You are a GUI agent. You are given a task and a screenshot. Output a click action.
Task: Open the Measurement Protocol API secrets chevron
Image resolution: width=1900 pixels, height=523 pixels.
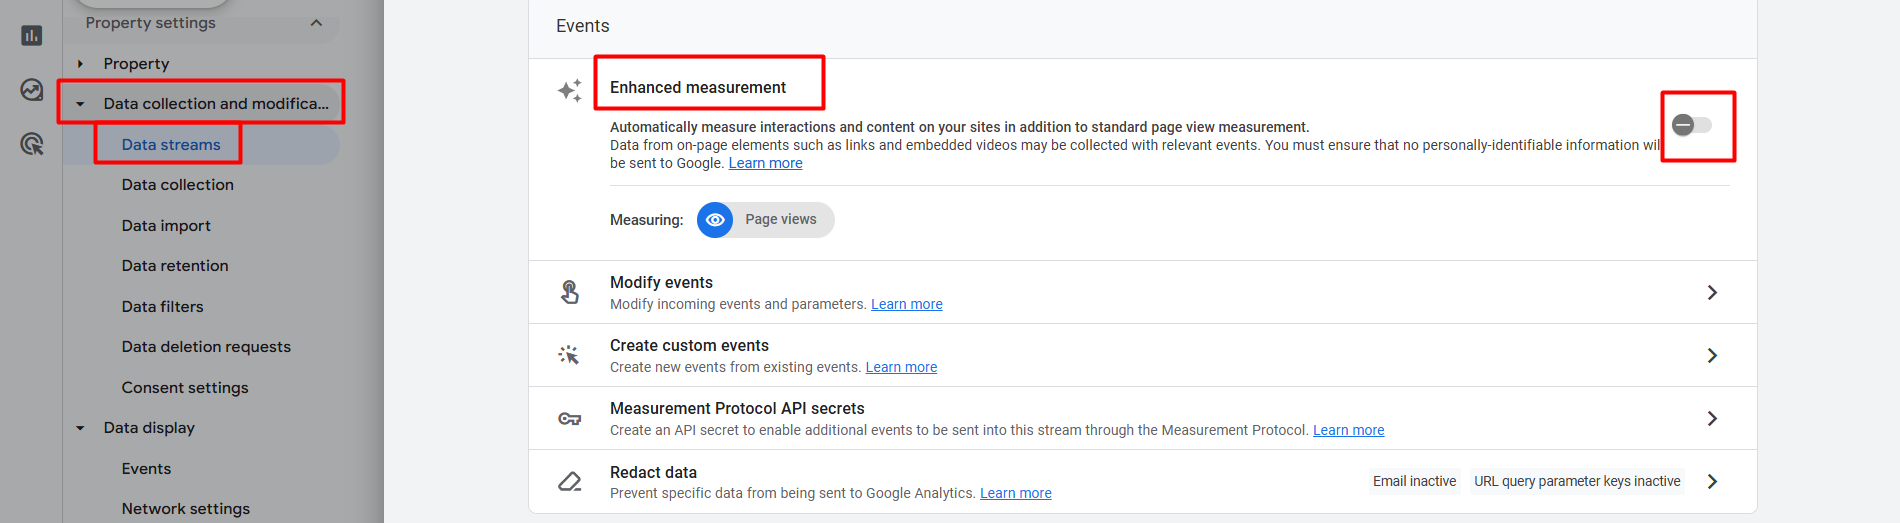[x=1712, y=418]
